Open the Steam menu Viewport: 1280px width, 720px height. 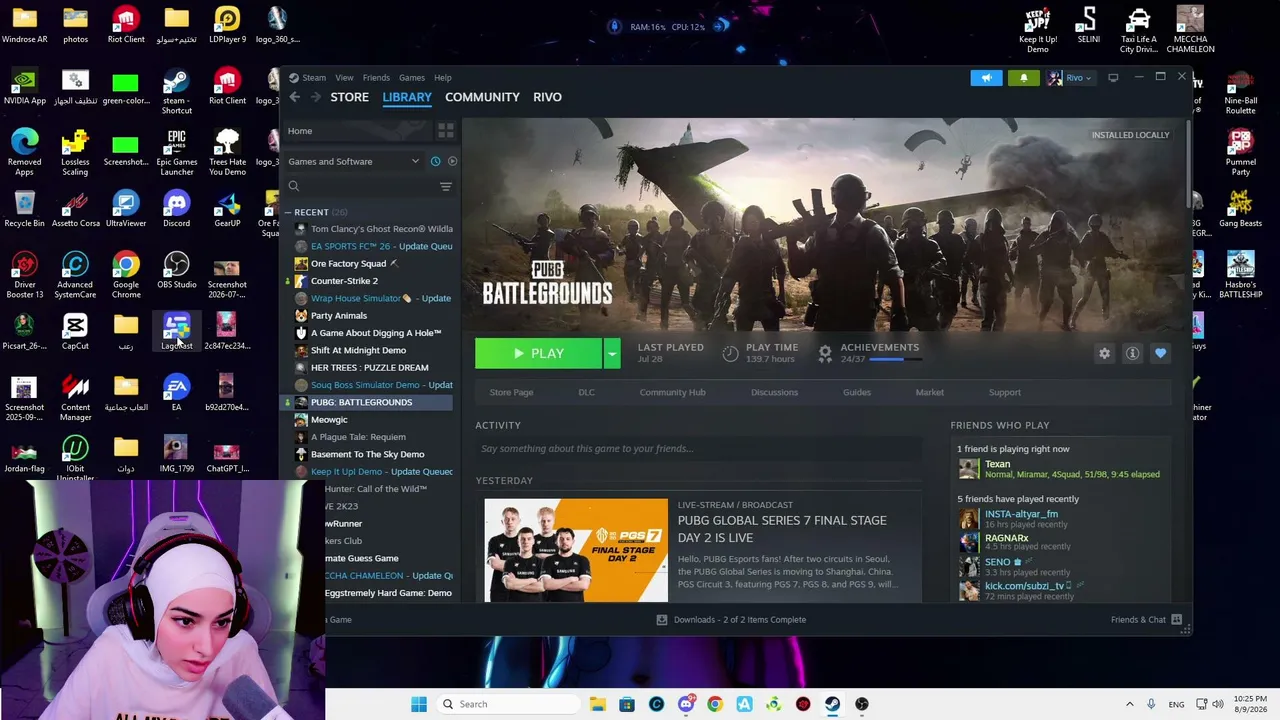pos(314,77)
